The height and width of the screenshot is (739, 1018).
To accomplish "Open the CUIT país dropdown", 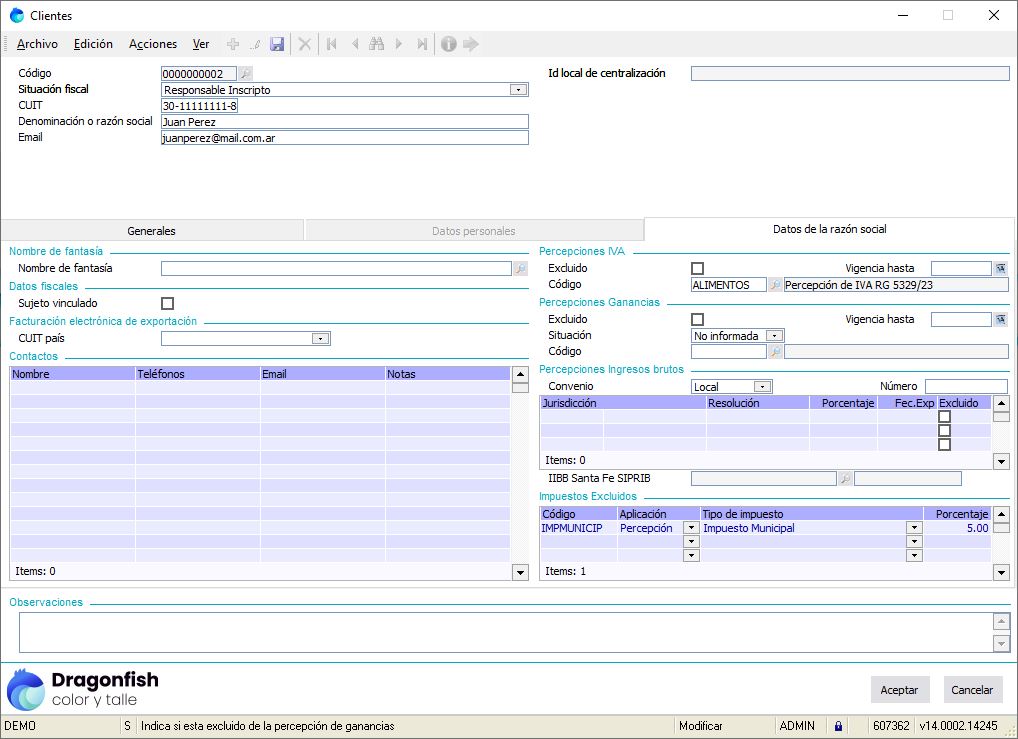I will [x=320, y=338].
